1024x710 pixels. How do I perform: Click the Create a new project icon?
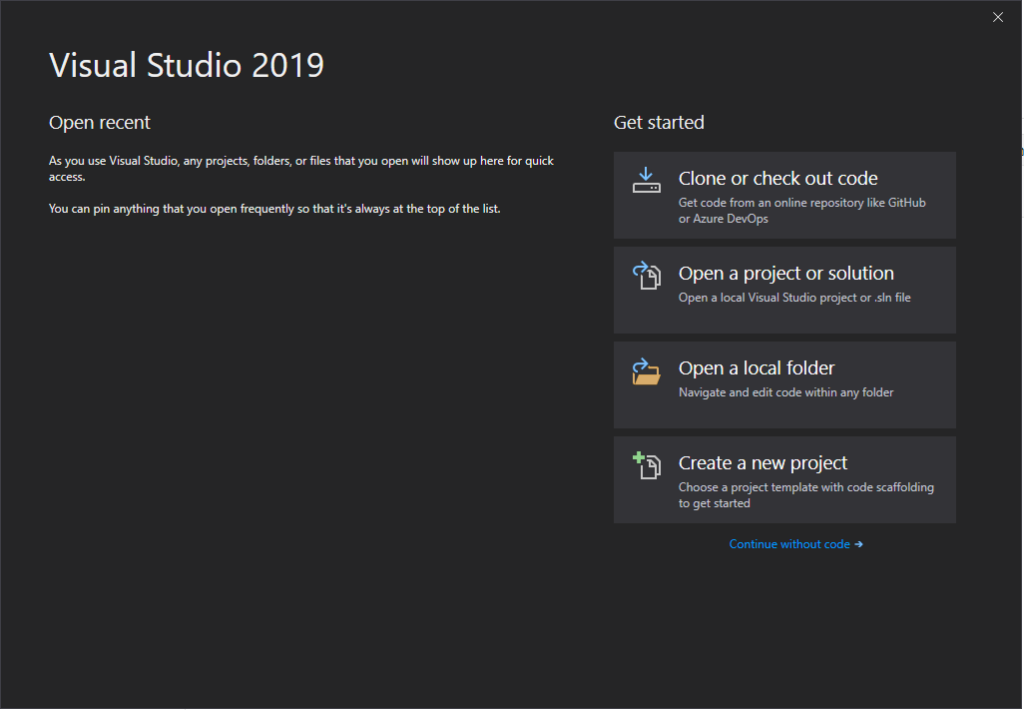646,465
